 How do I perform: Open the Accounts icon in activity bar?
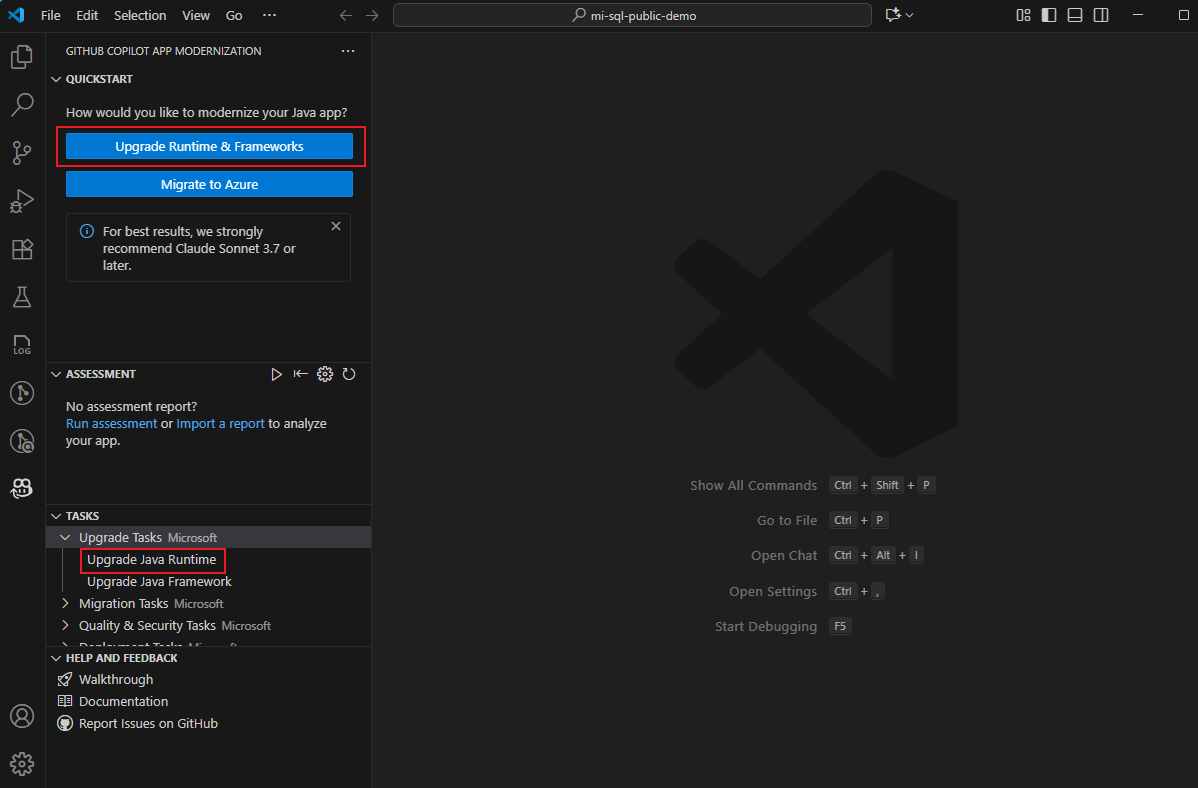pos(22,716)
